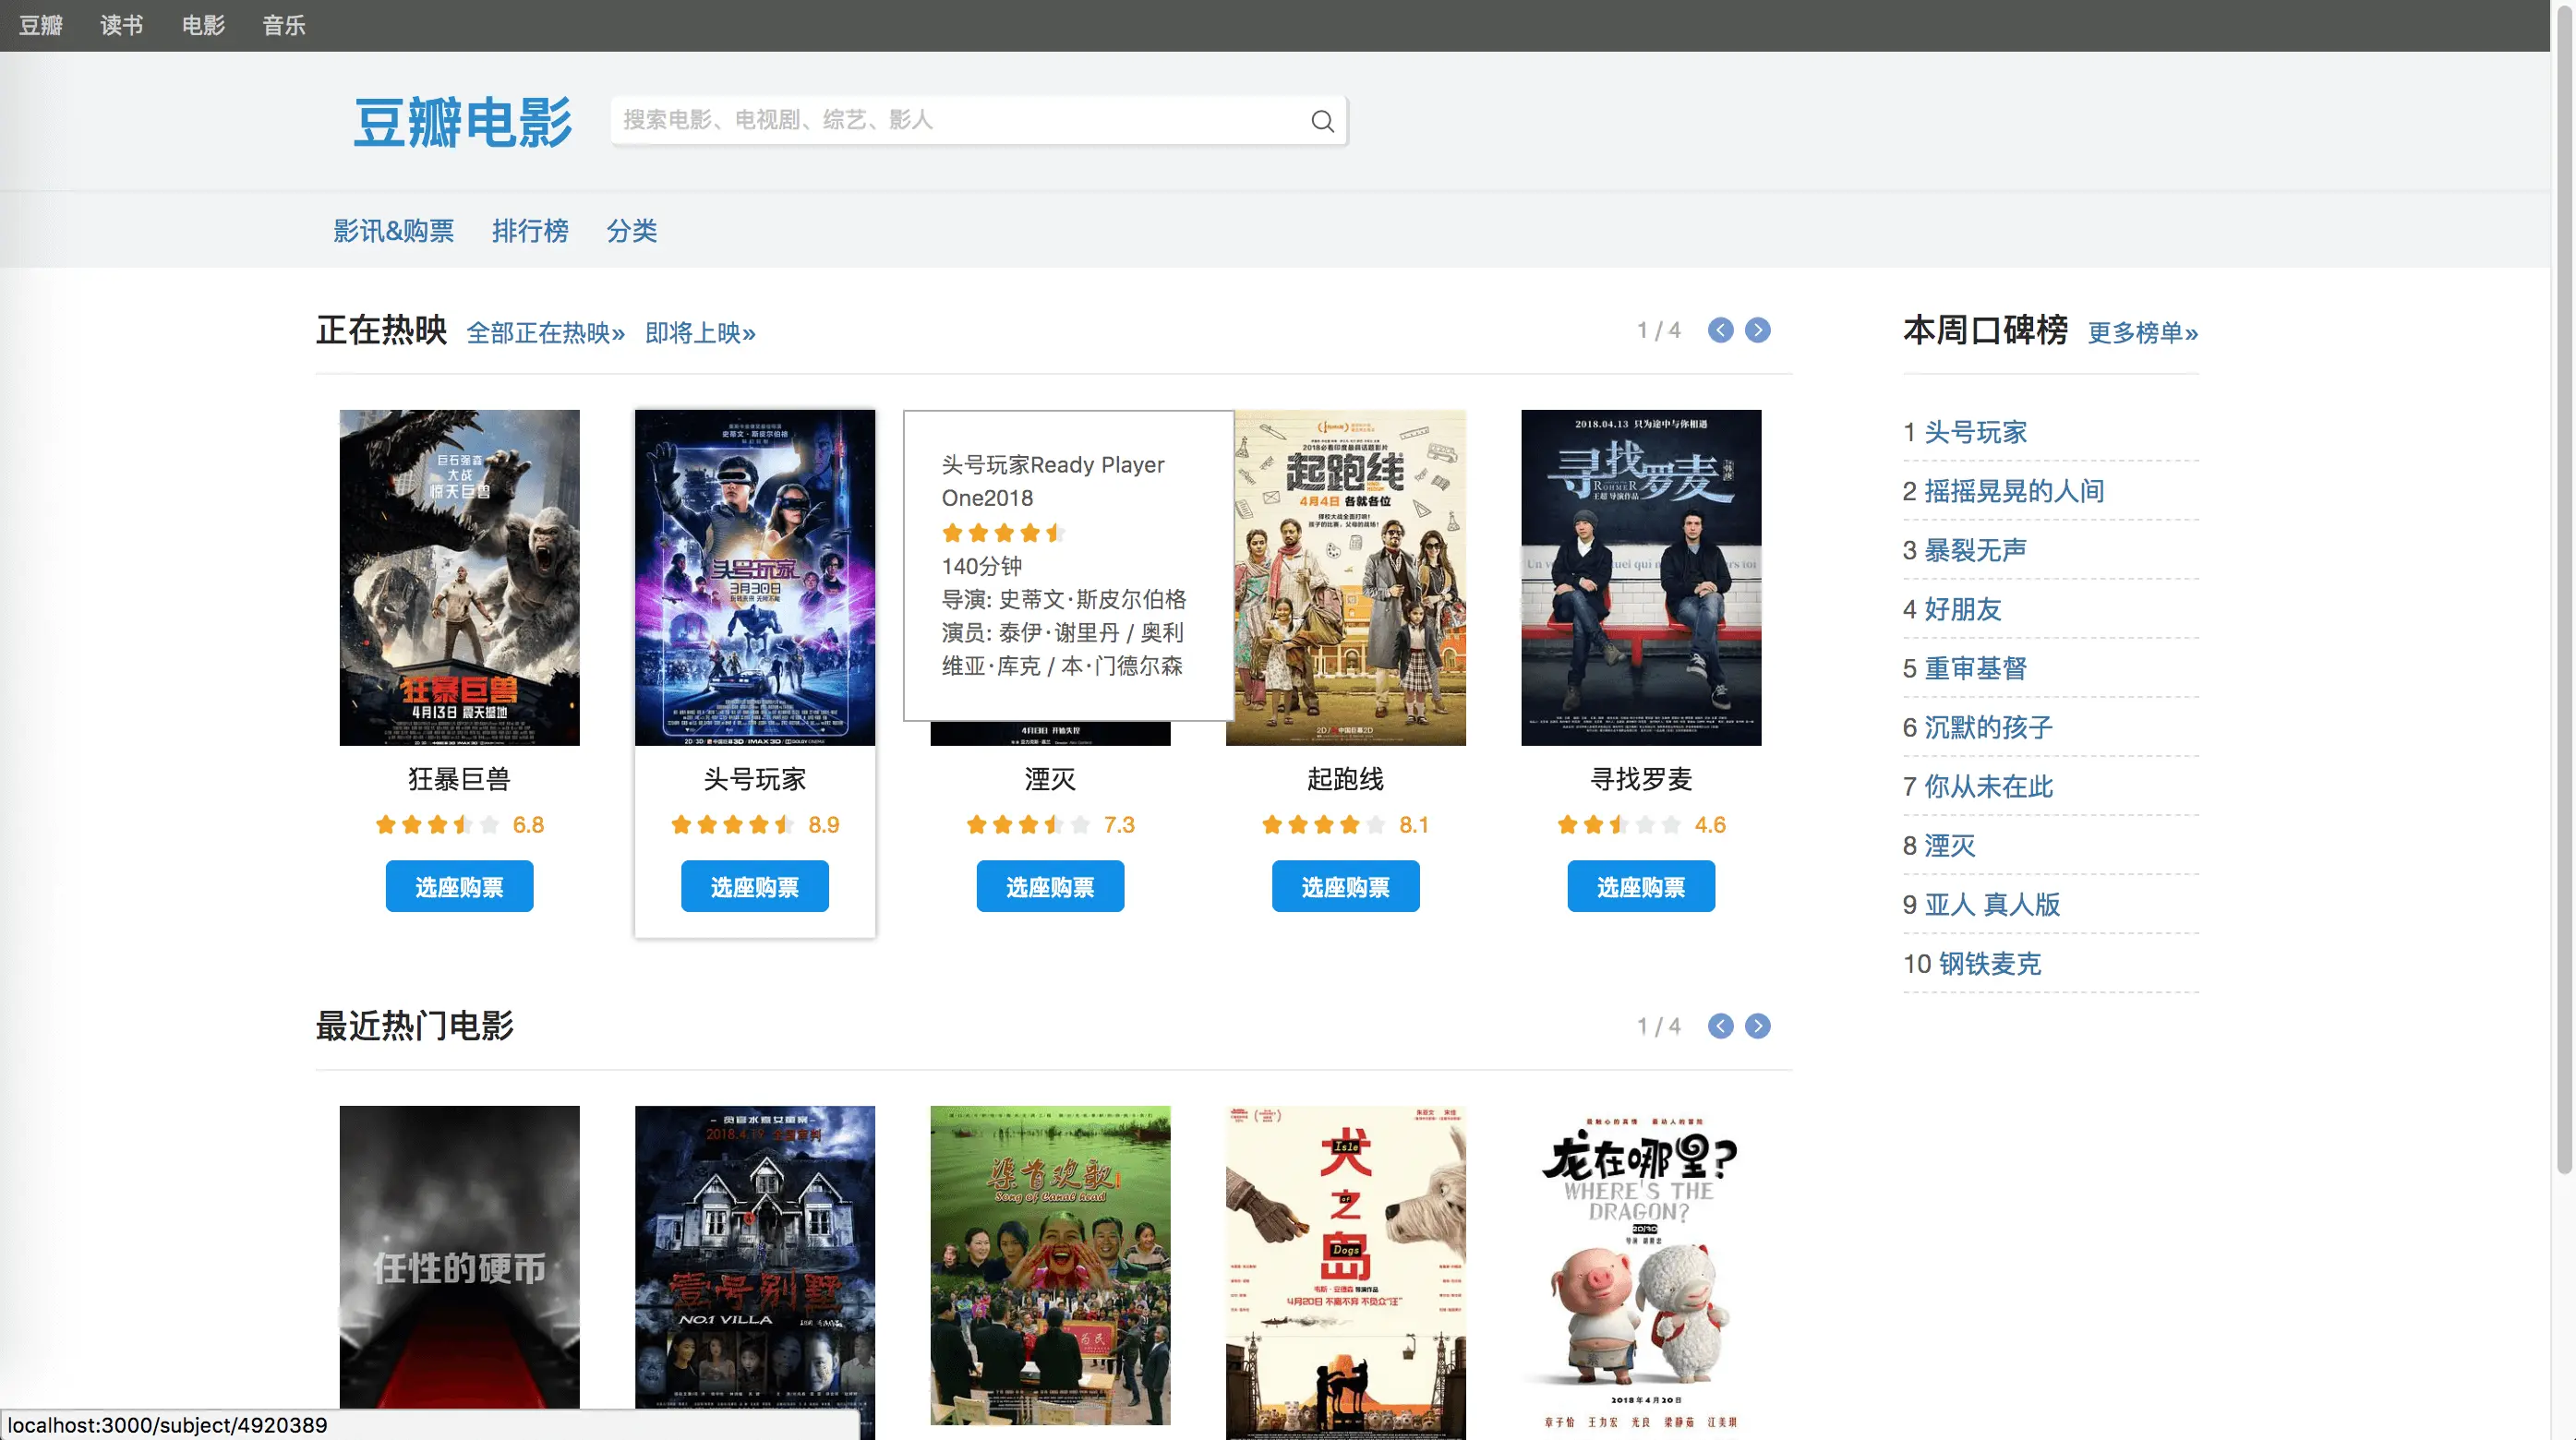The width and height of the screenshot is (2576, 1440).
Task: Click 选座购票 button under 头号玩家
Action: [754, 887]
